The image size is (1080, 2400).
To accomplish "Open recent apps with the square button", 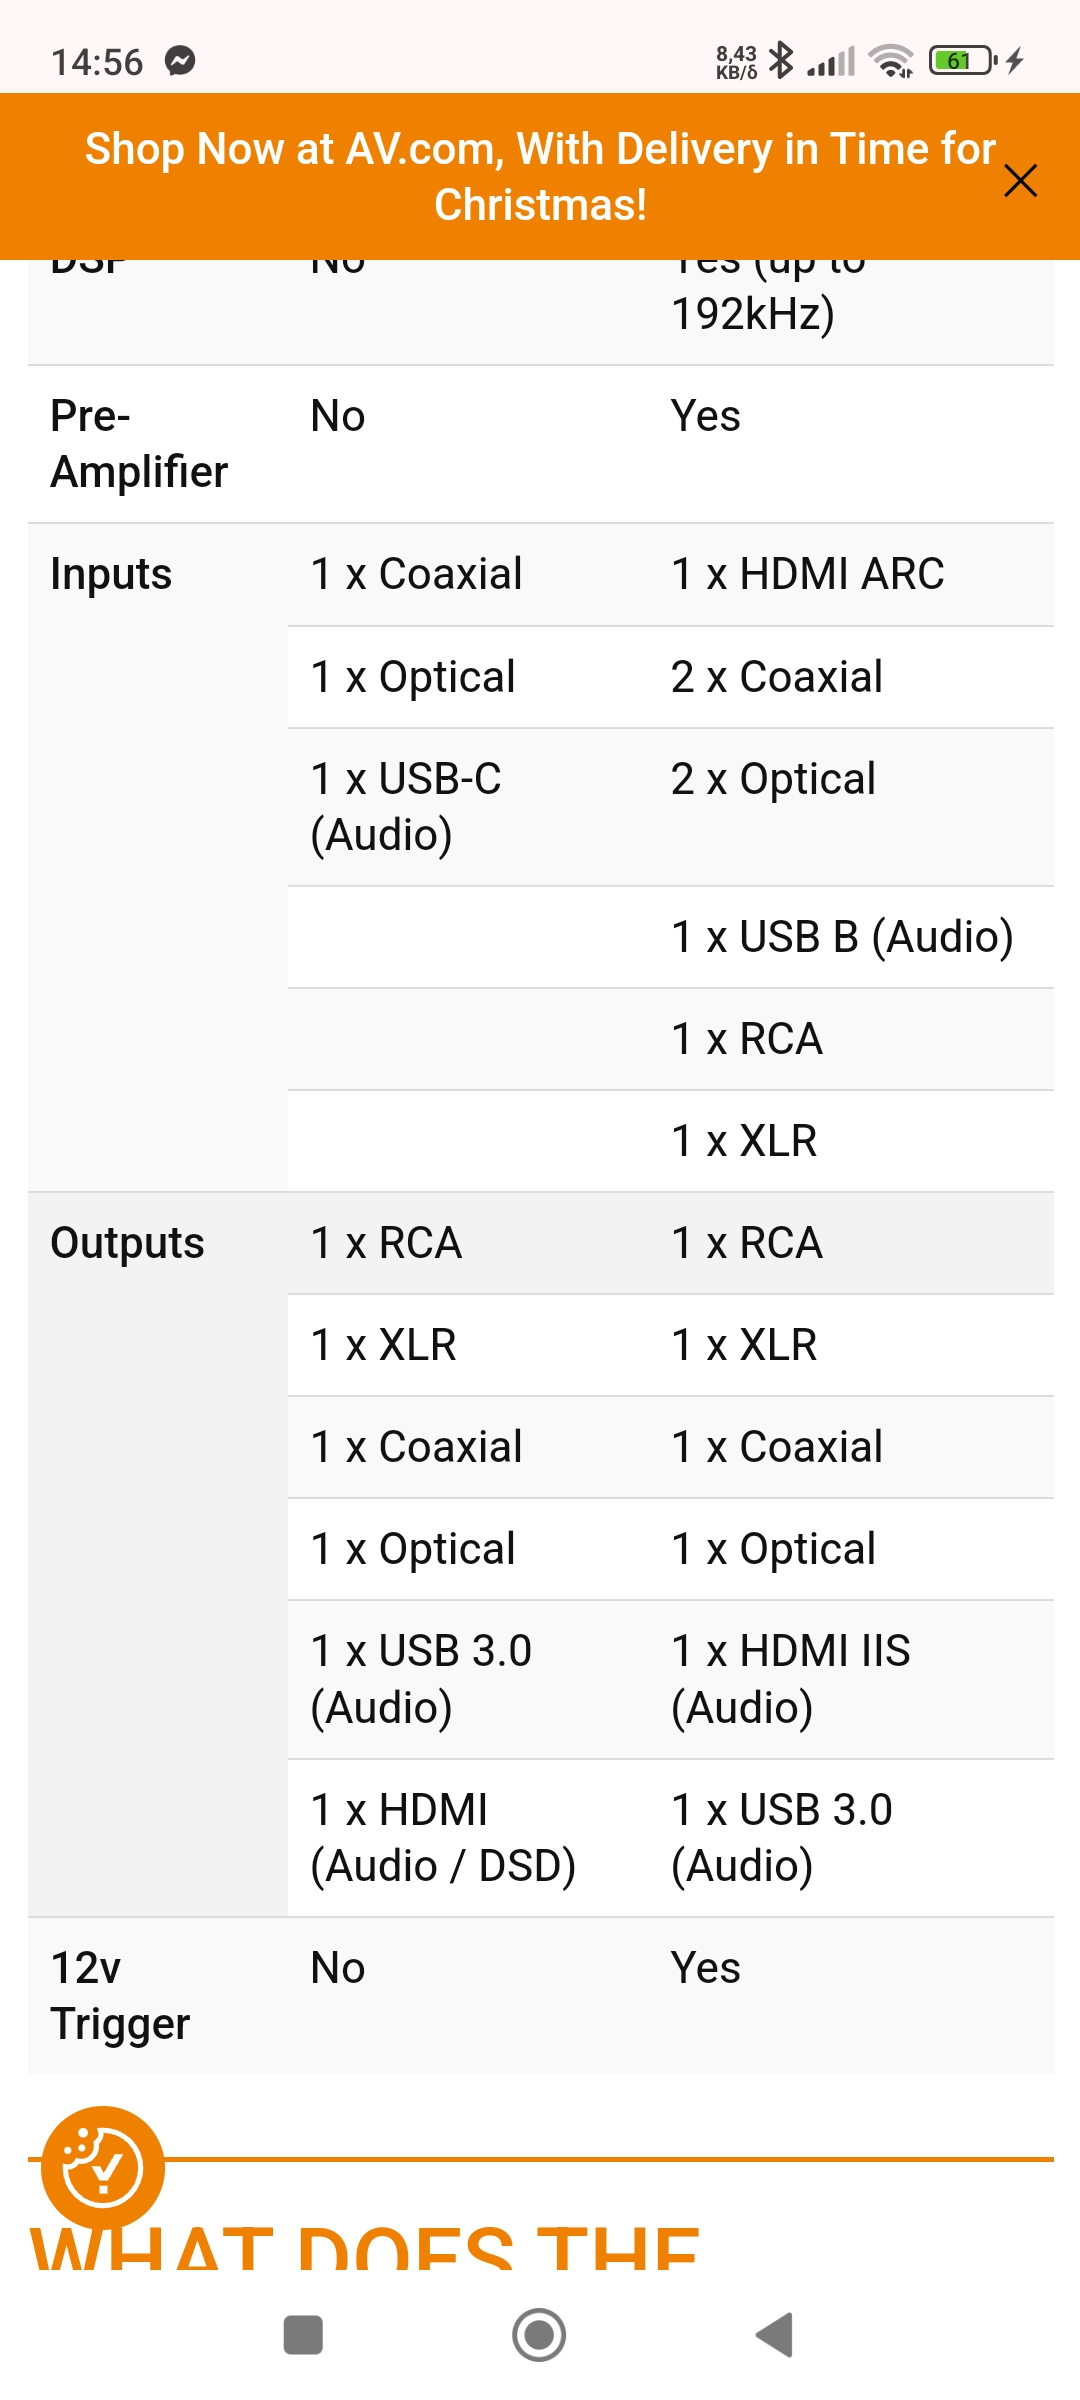I will 303,2335.
